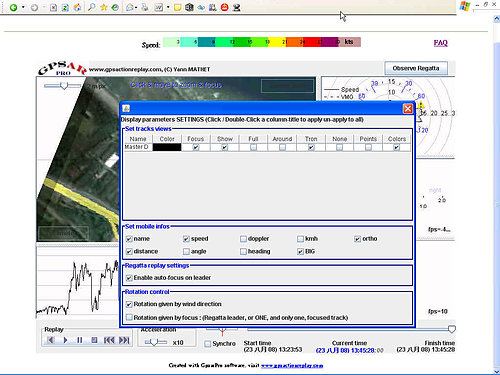The image size is (500, 375).
Task: Enable the kmh checkbox
Action: (300, 239)
